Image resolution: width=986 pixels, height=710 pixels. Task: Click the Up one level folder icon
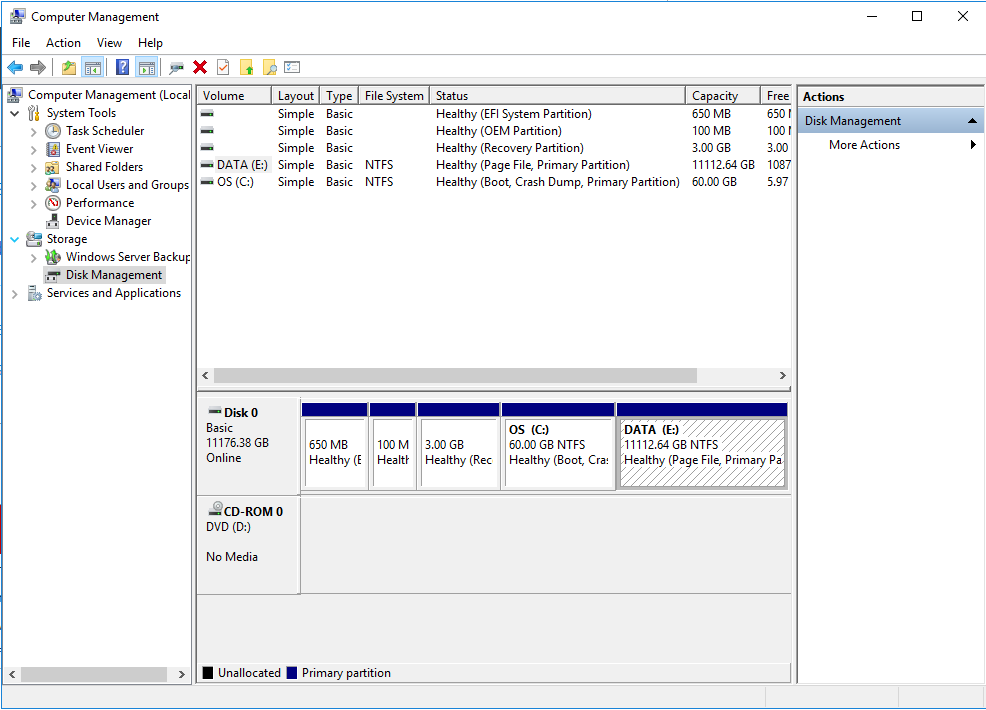(x=69, y=67)
